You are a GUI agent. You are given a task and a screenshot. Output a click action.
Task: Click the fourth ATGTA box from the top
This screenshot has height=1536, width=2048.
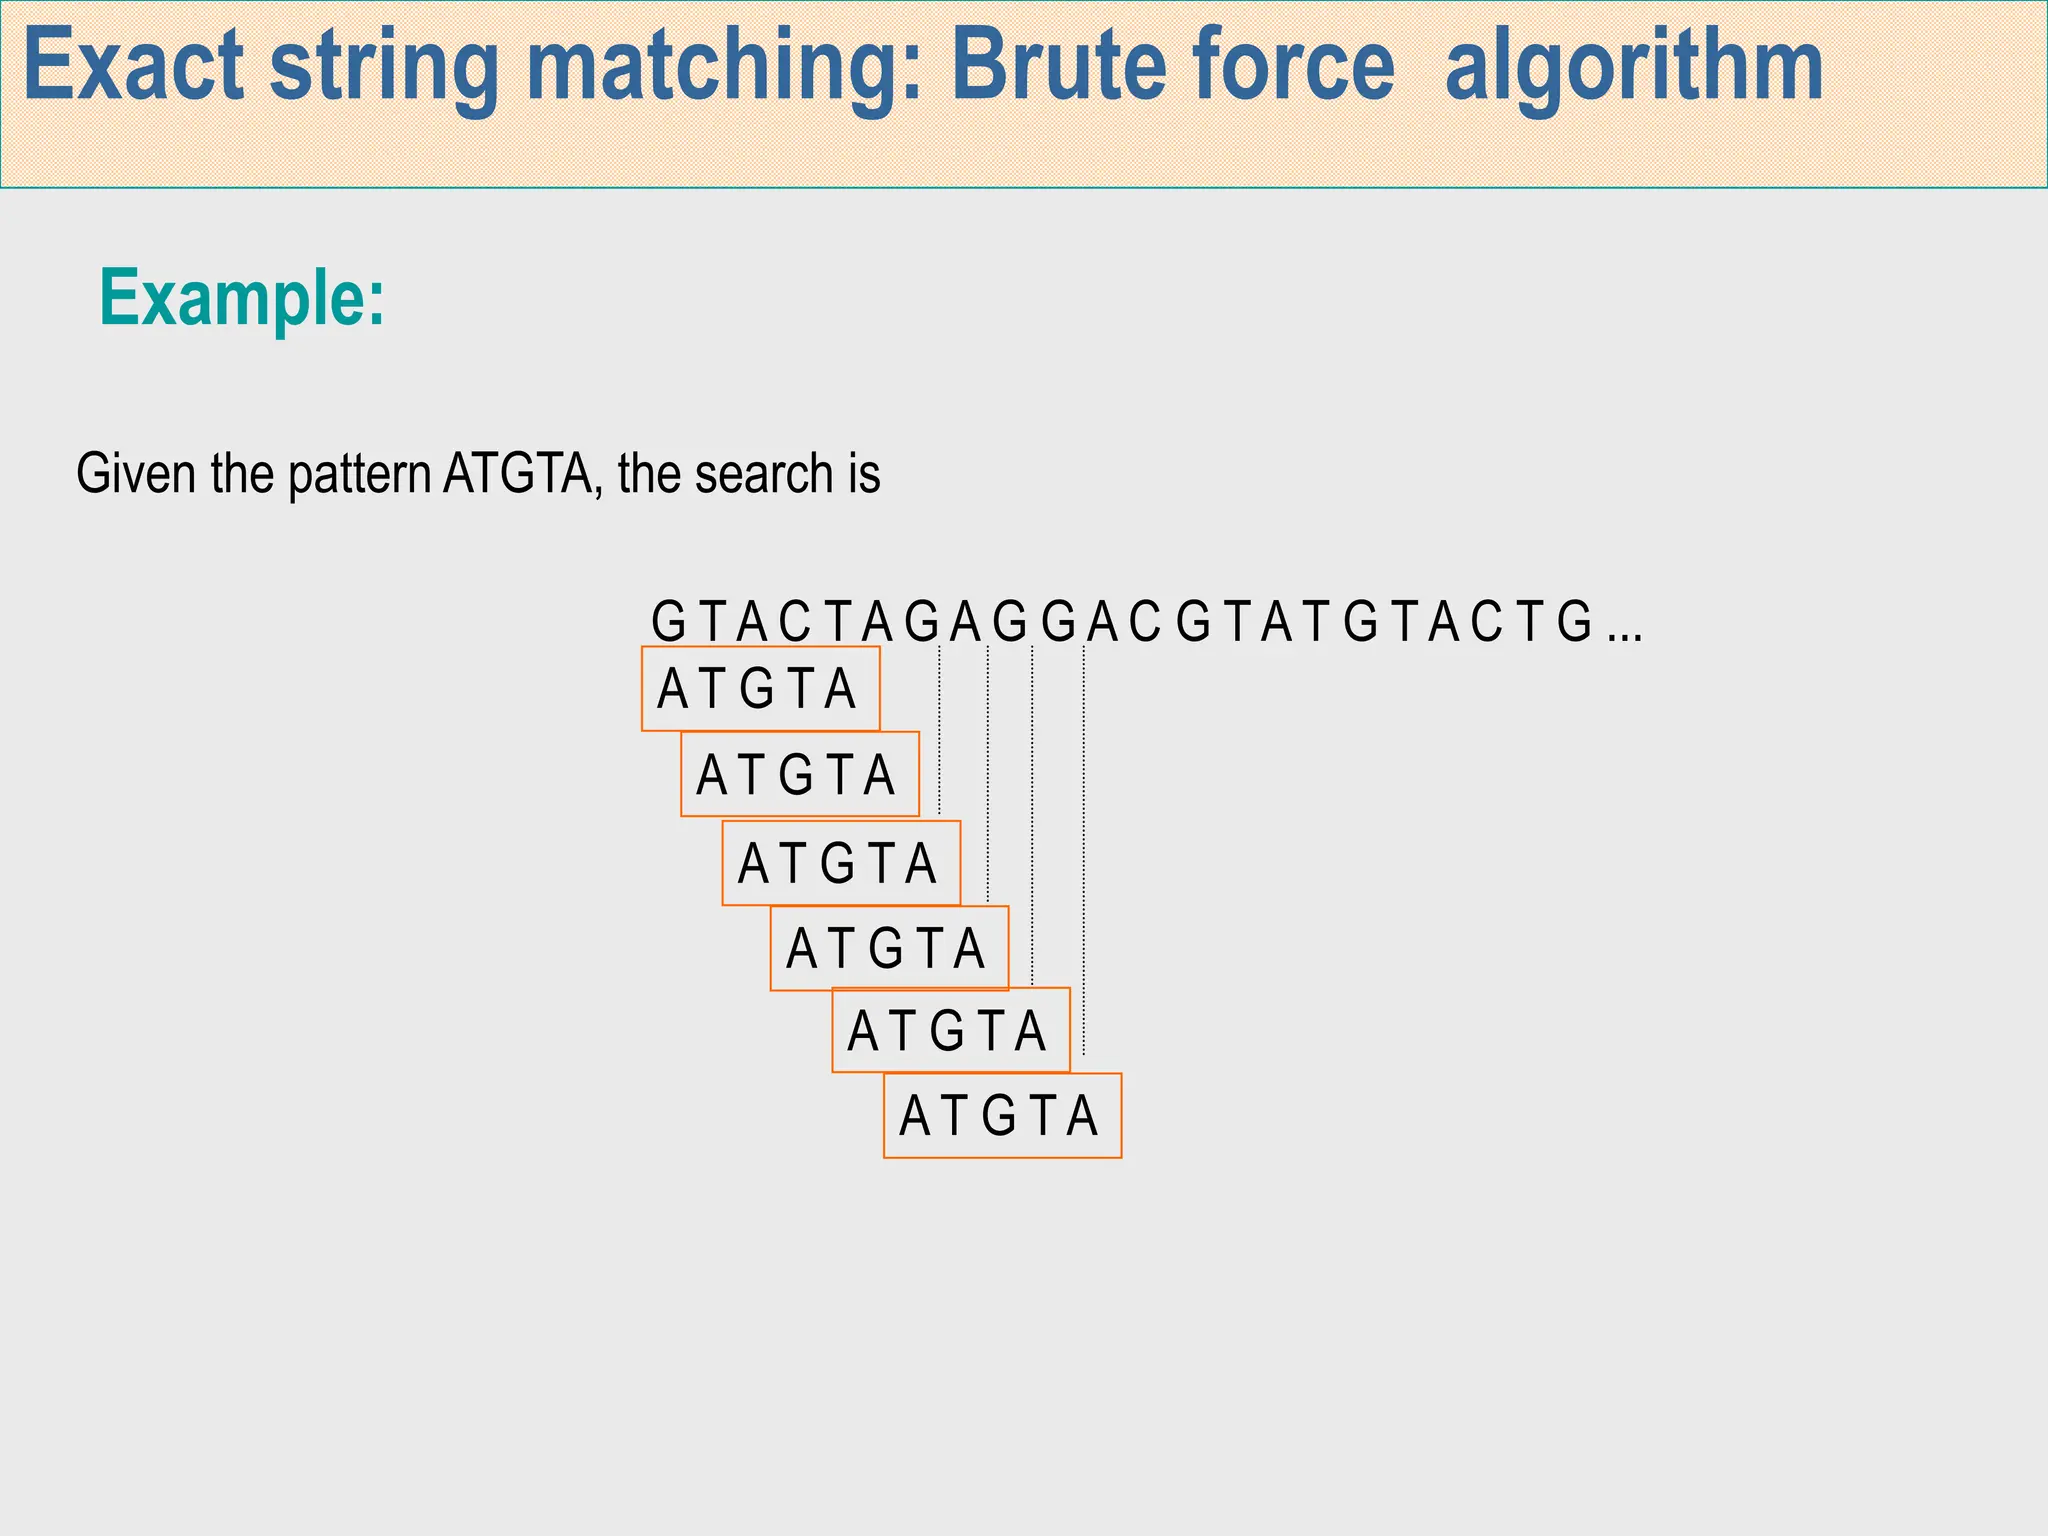pos(889,949)
